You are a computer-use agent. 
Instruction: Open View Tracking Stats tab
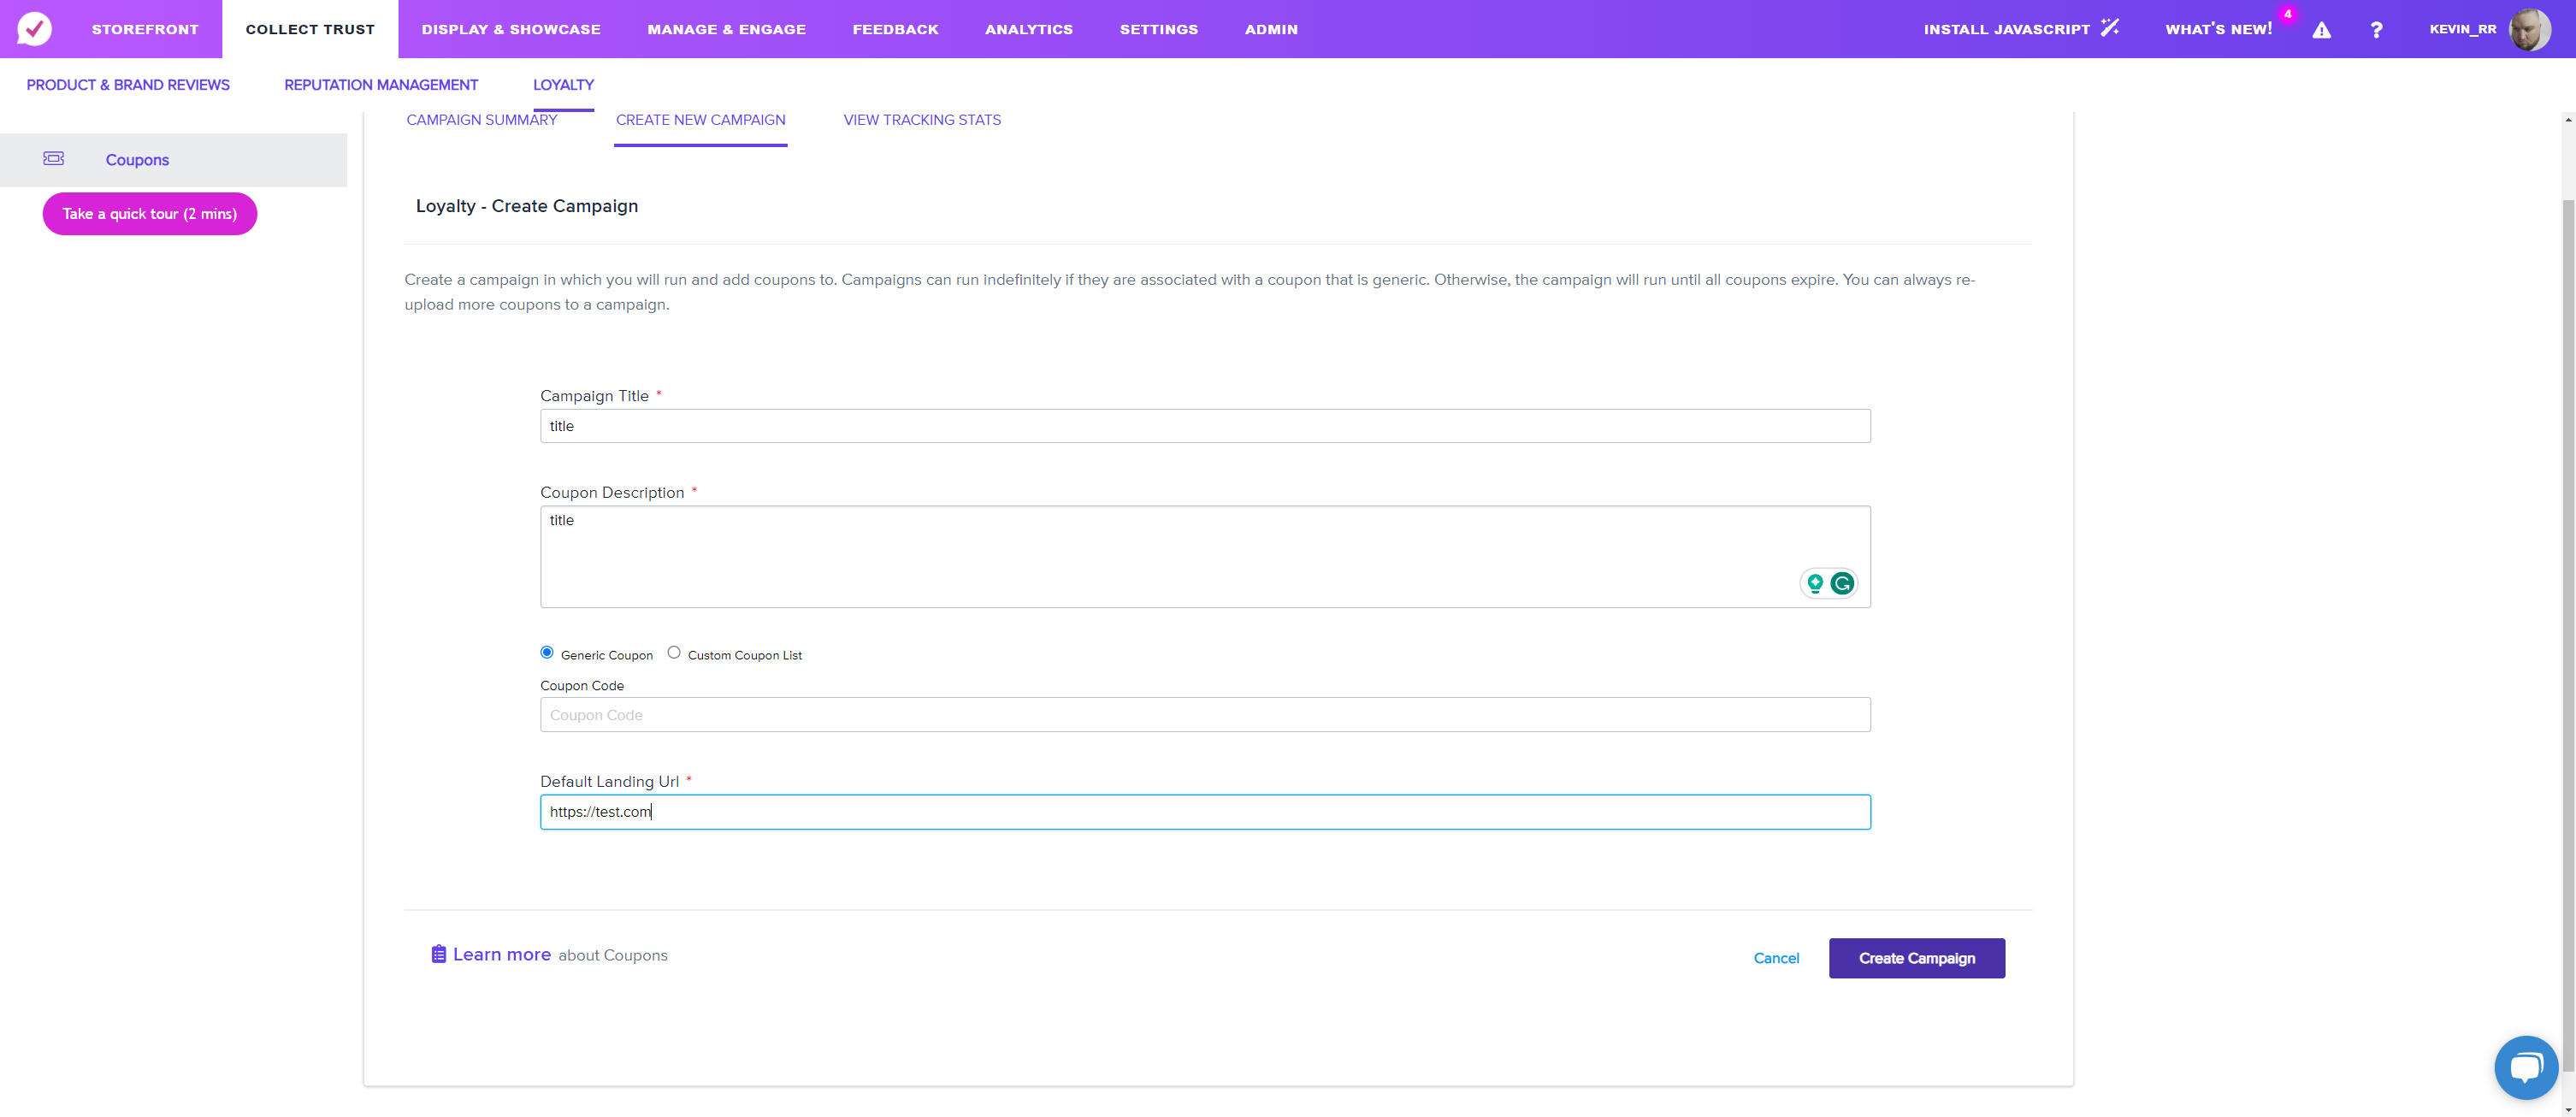tap(922, 120)
